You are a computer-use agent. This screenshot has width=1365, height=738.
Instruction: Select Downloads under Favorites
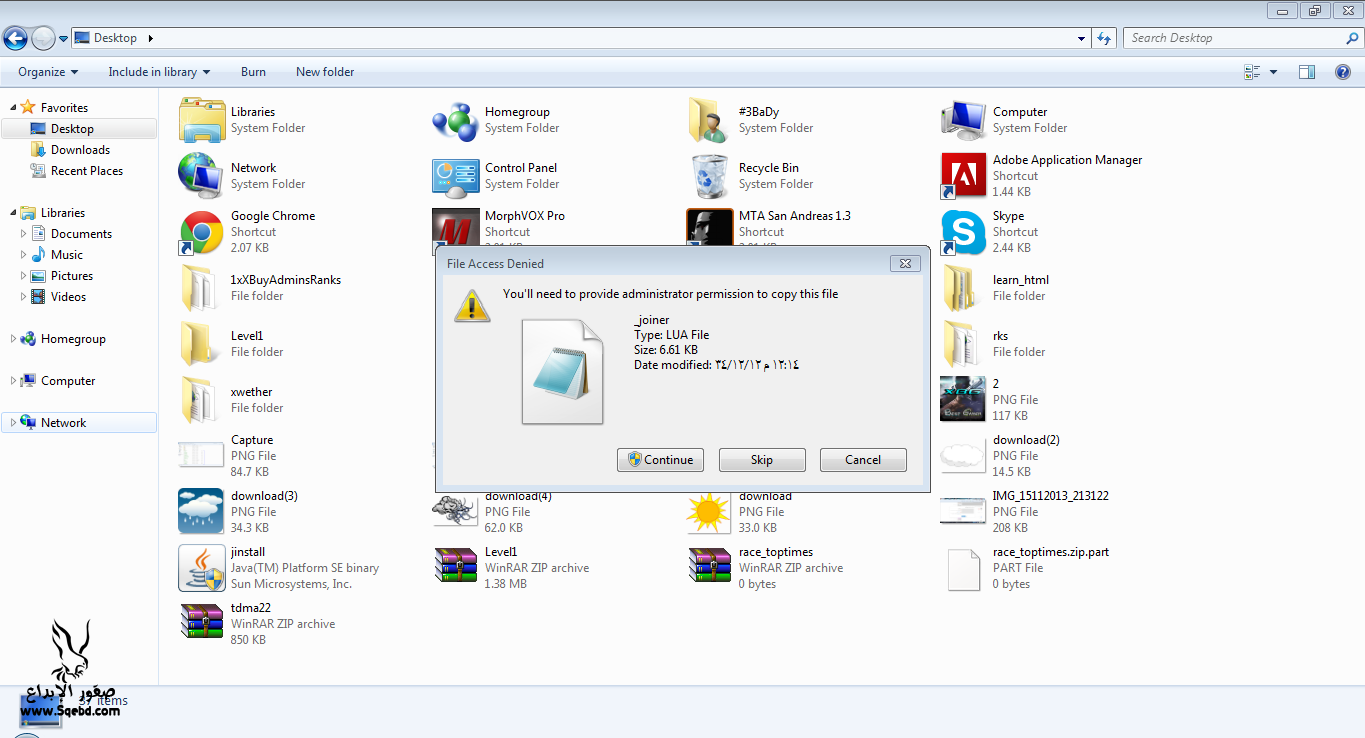[80, 150]
